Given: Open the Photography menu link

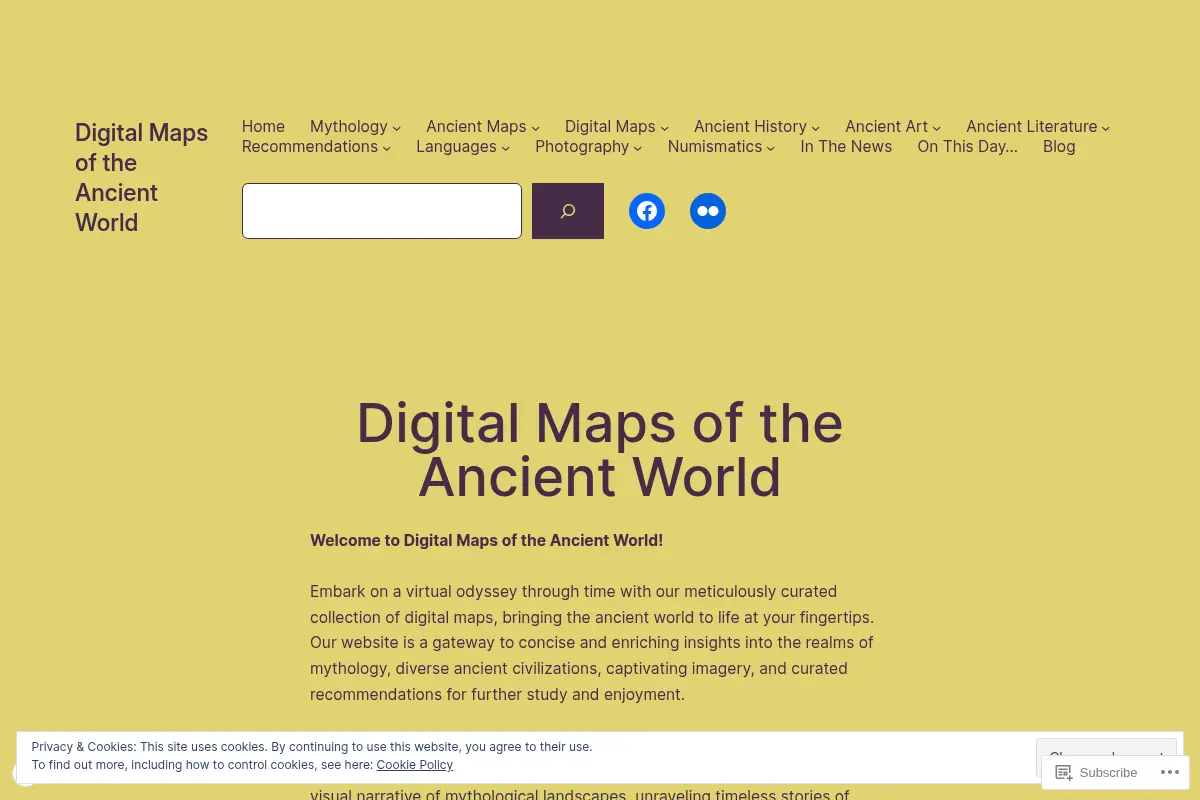Looking at the screenshot, I should pos(582,146).
